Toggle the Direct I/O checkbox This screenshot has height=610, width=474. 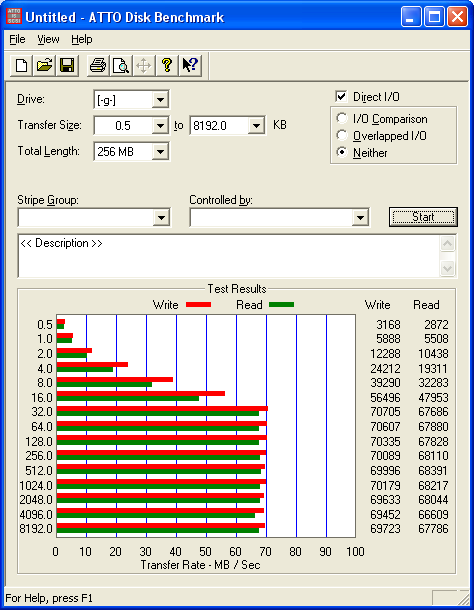click(341, 96)
